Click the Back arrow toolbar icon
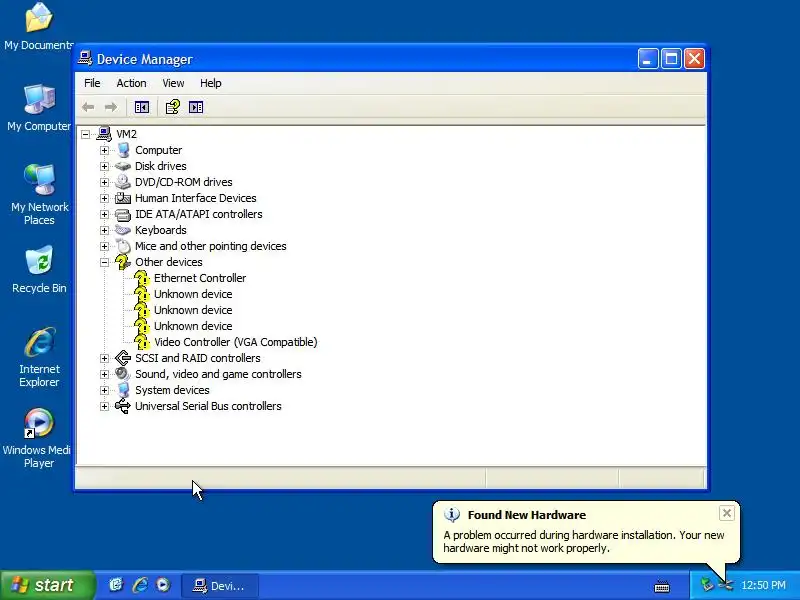The width and height of the screenshot is (800, 600). click(x=88, y=107)
